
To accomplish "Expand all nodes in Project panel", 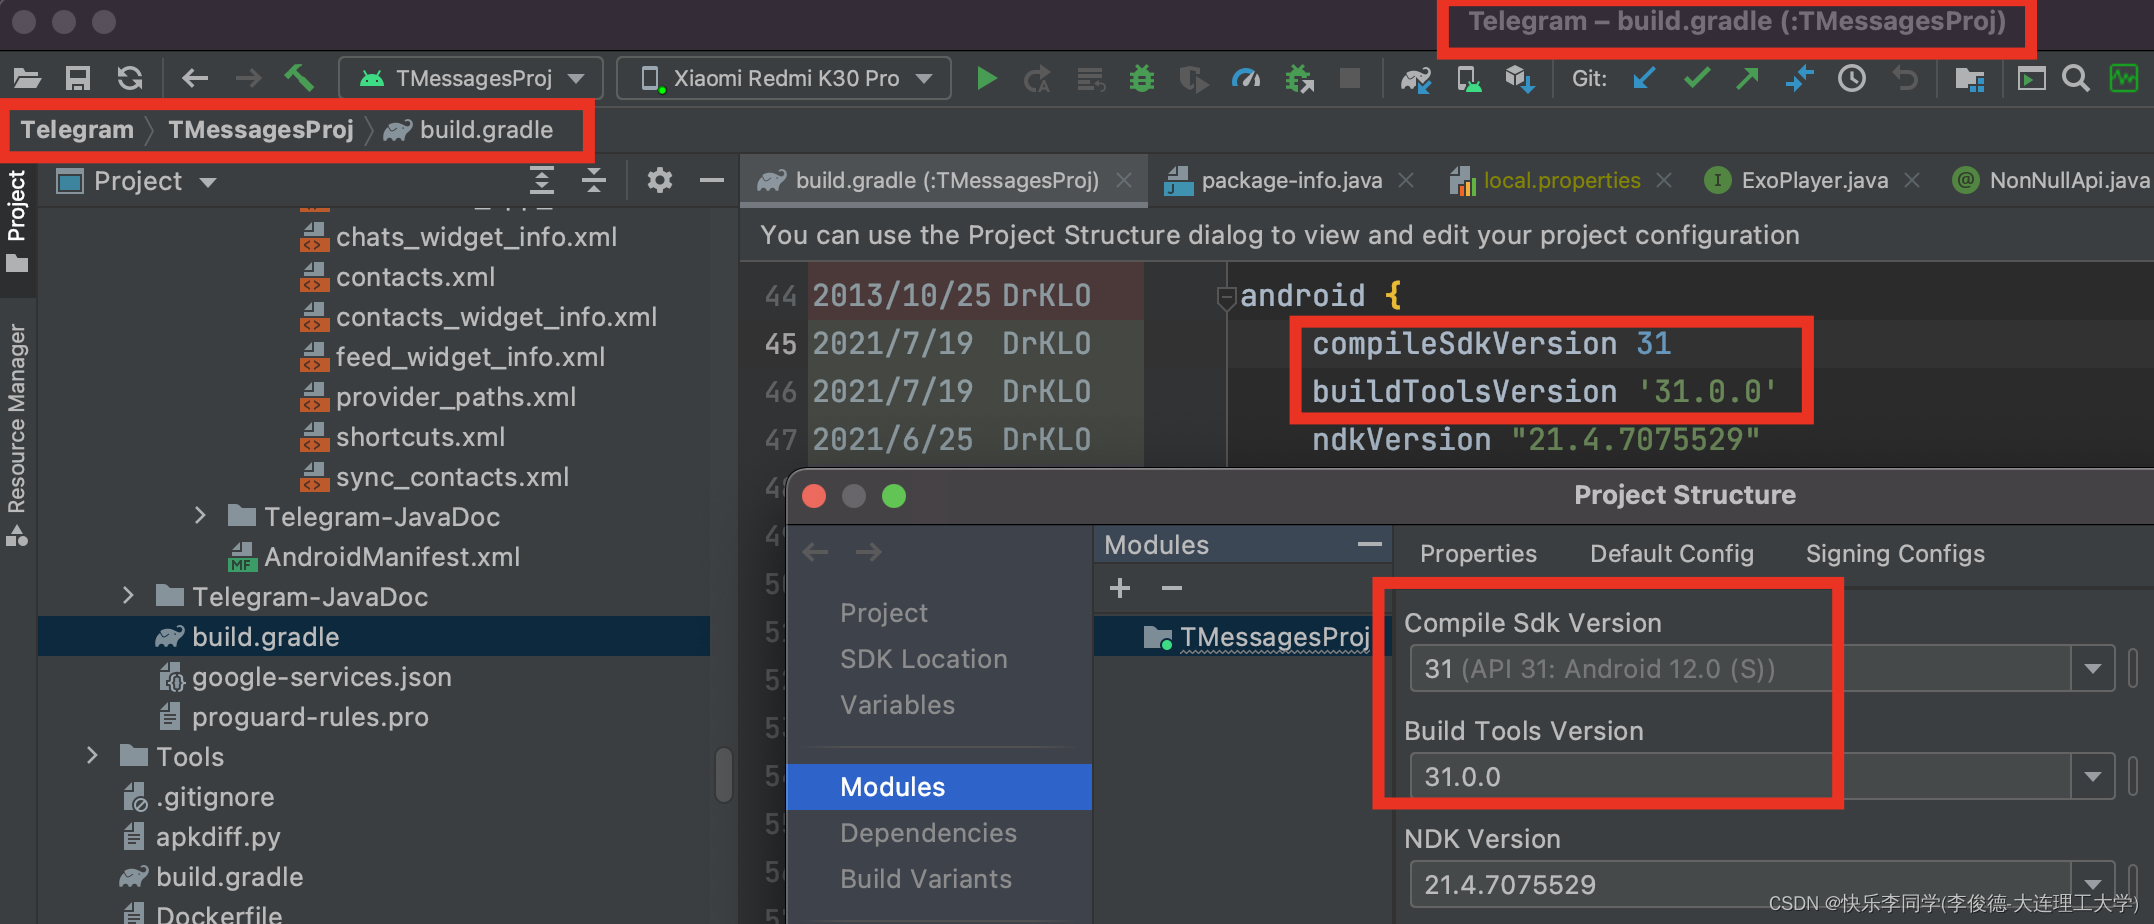I will (542, 181).
